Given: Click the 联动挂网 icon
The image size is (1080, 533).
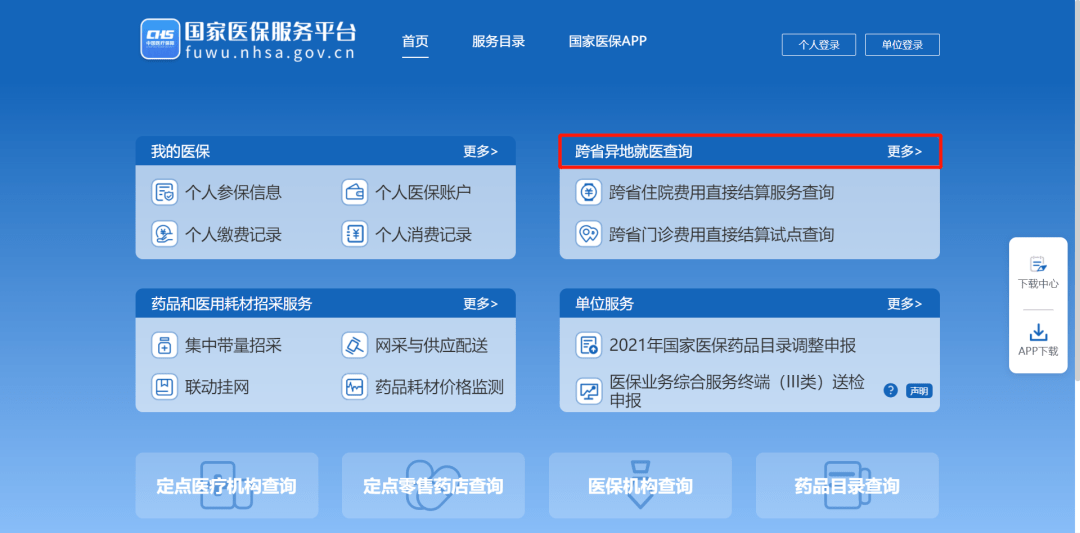Looking at the screenshot, I should pyautogui.click(x=165, y=387).
